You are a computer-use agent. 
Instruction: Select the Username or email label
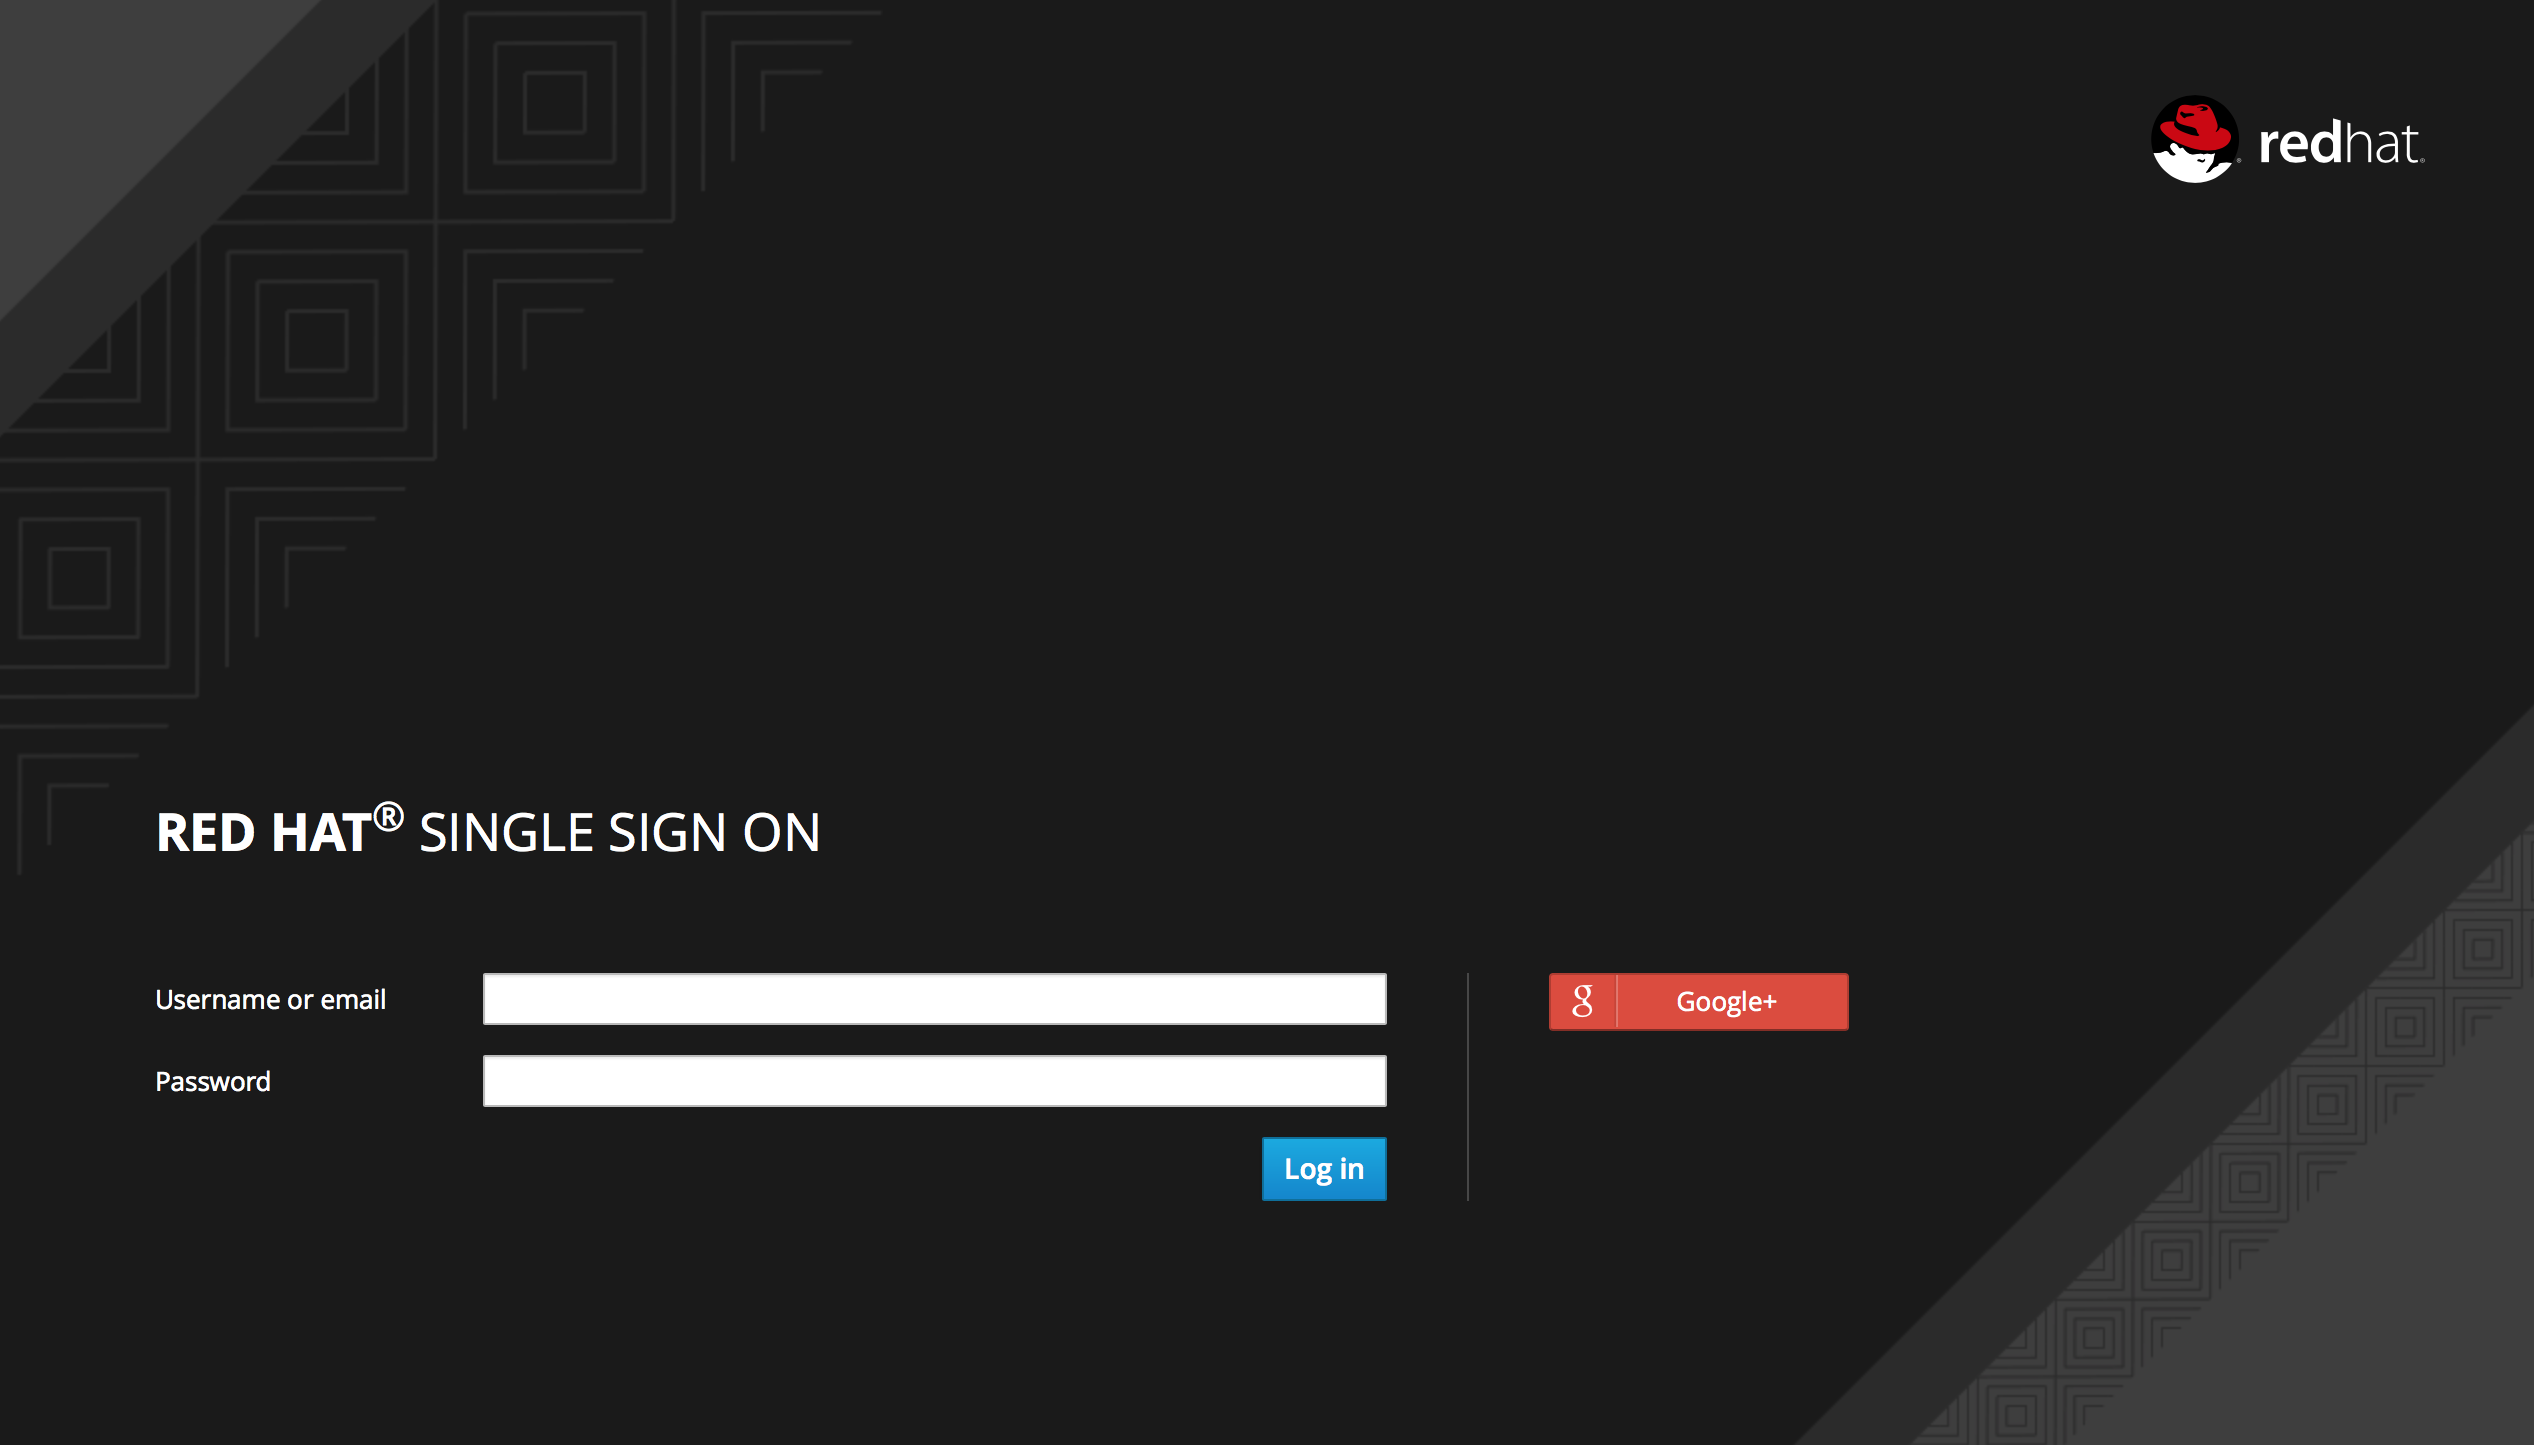click(x=270, y=999)
